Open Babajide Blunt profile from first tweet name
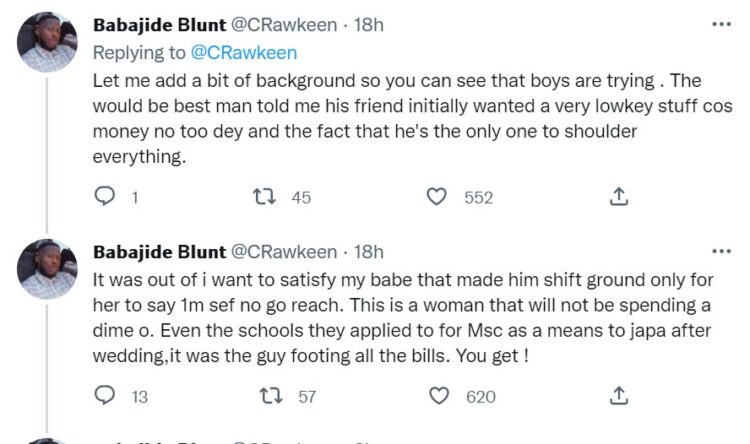Image resolution: width=750 pixels, height=444 pixels. [x=159, y=23]
